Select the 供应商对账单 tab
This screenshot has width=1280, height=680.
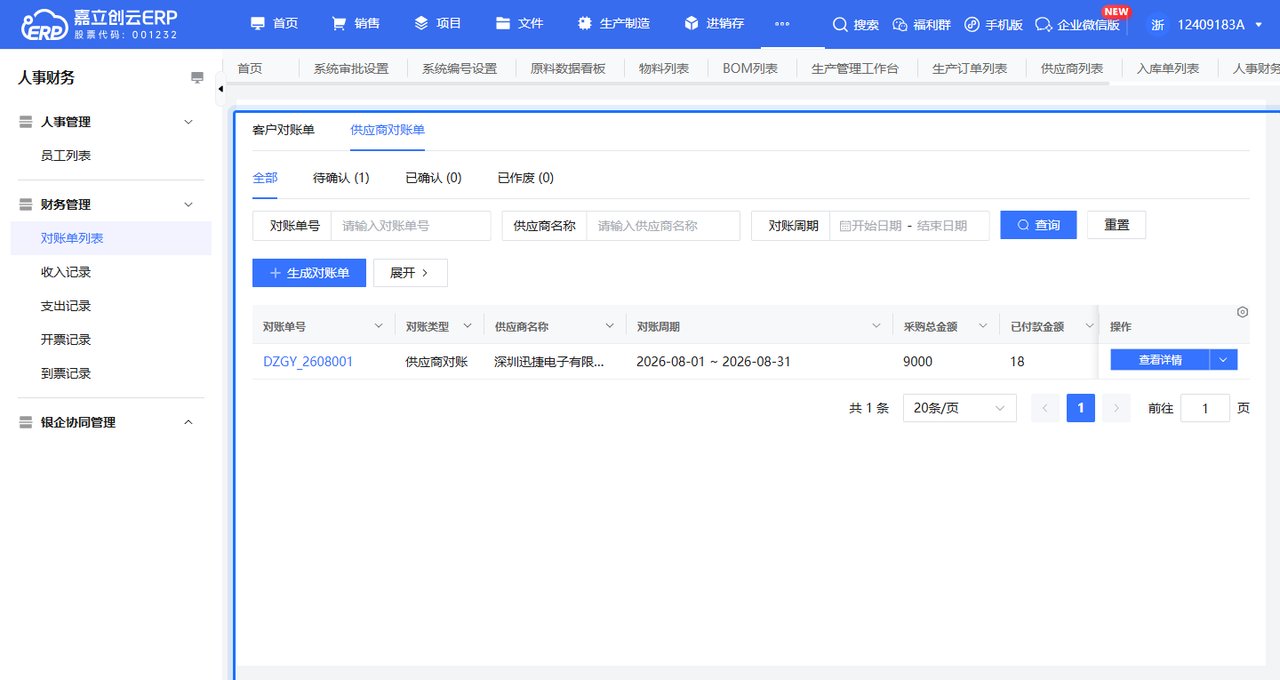pyautogui.click(x=387, y=130)
